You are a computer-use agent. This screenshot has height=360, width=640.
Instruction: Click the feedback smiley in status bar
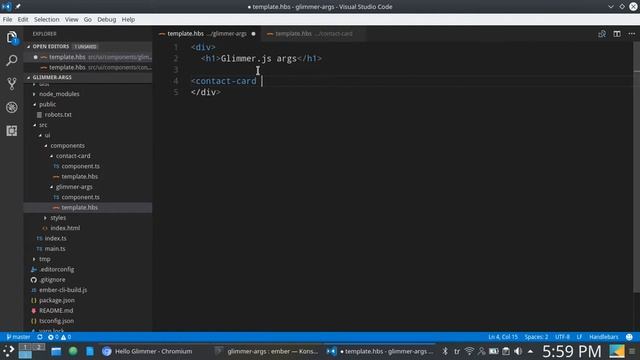(629, 337)
